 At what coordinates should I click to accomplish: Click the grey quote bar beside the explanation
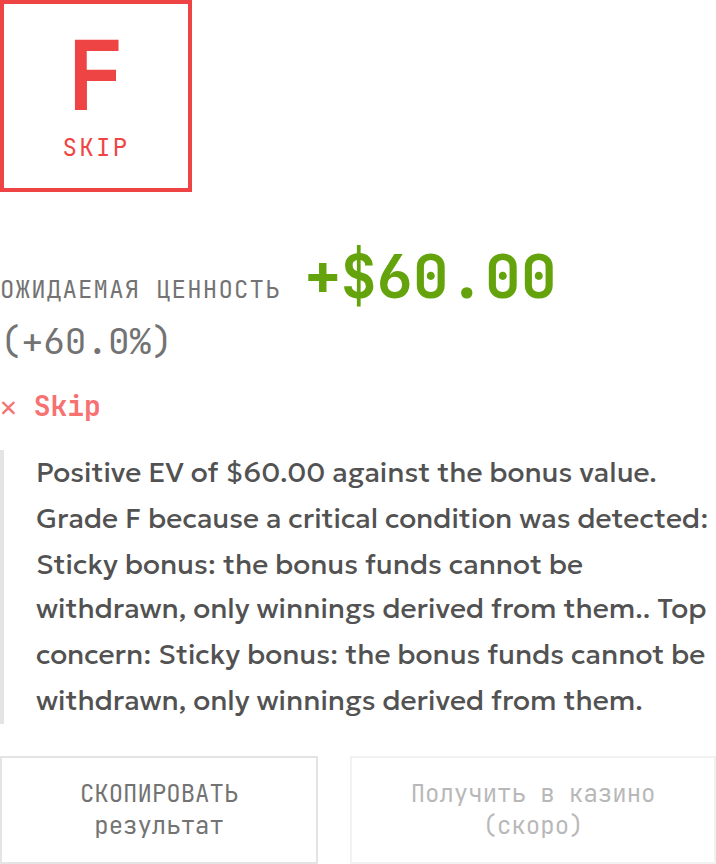[x=2, y=587]
